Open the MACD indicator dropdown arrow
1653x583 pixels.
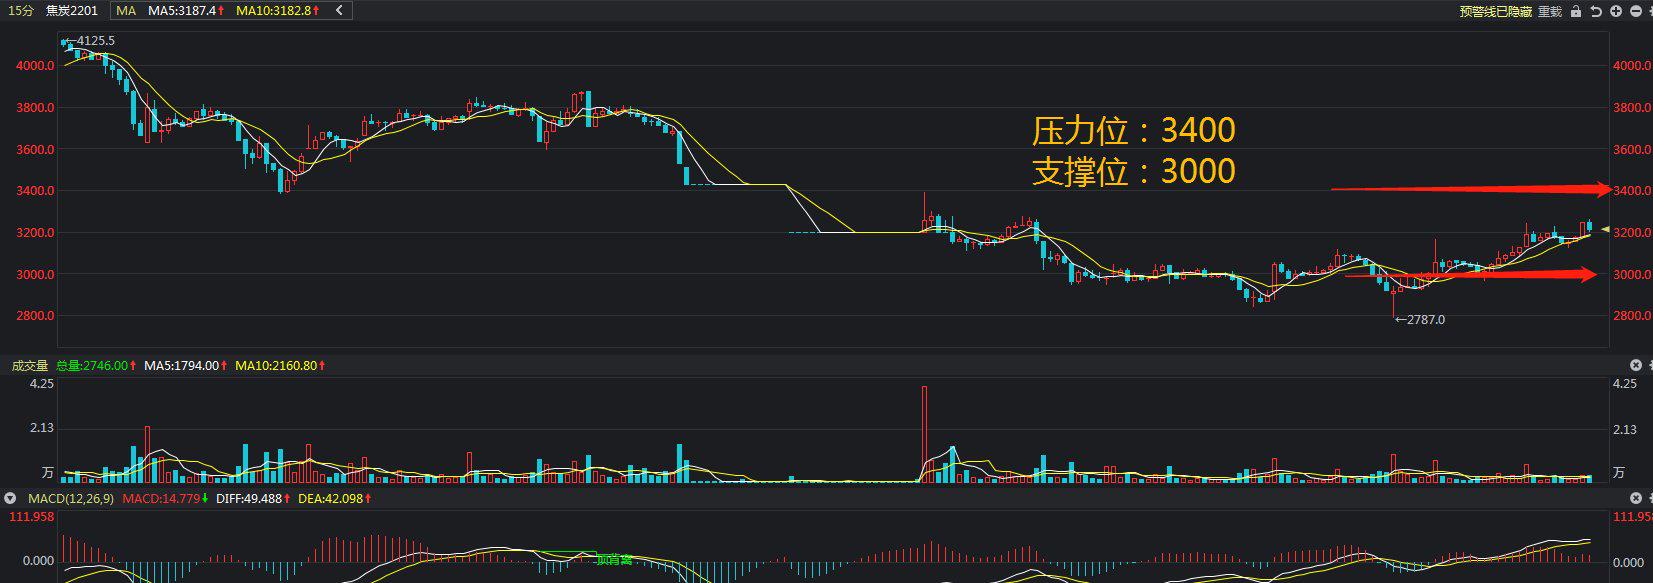[11, 497]
